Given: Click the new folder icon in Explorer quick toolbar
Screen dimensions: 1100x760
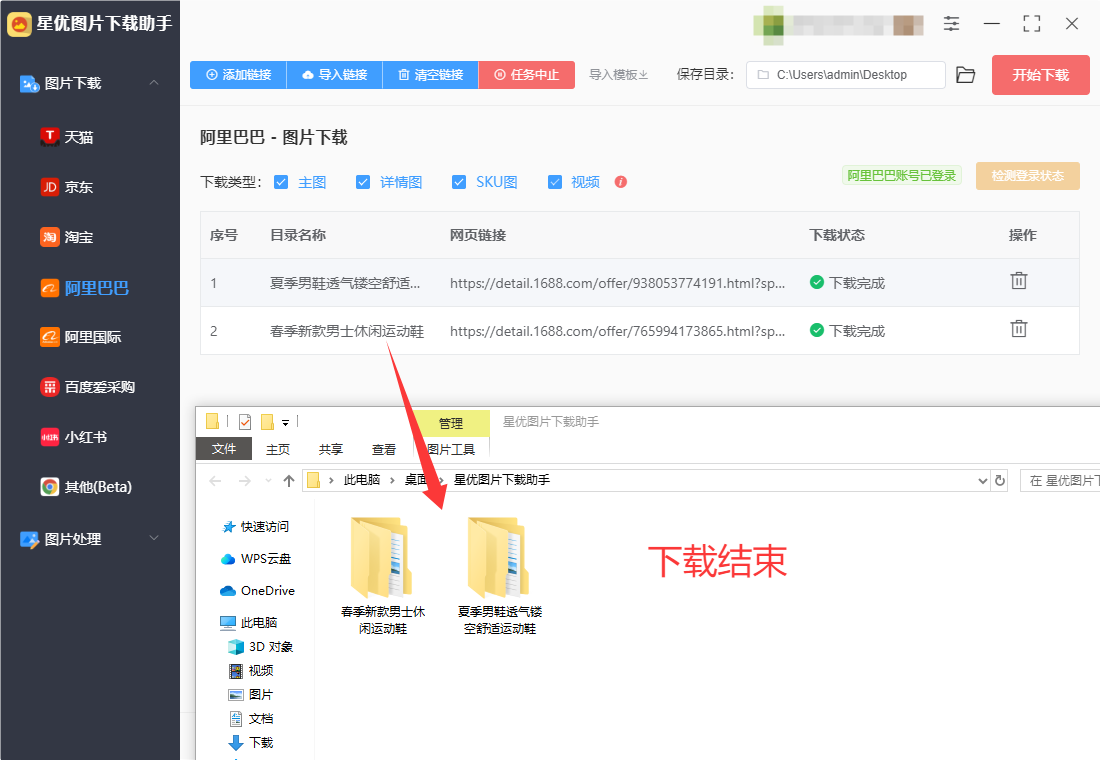Looking at the screenshot, I should point(267,422).
